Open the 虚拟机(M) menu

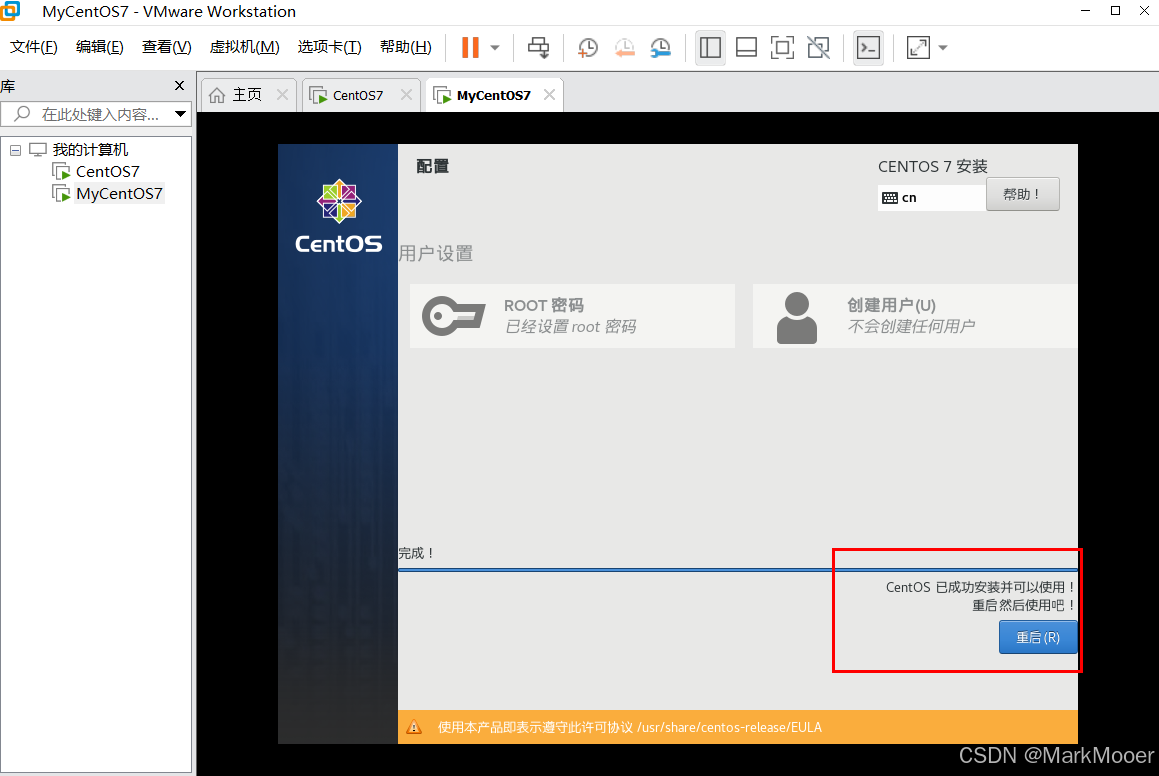click(x=245, y=47)
